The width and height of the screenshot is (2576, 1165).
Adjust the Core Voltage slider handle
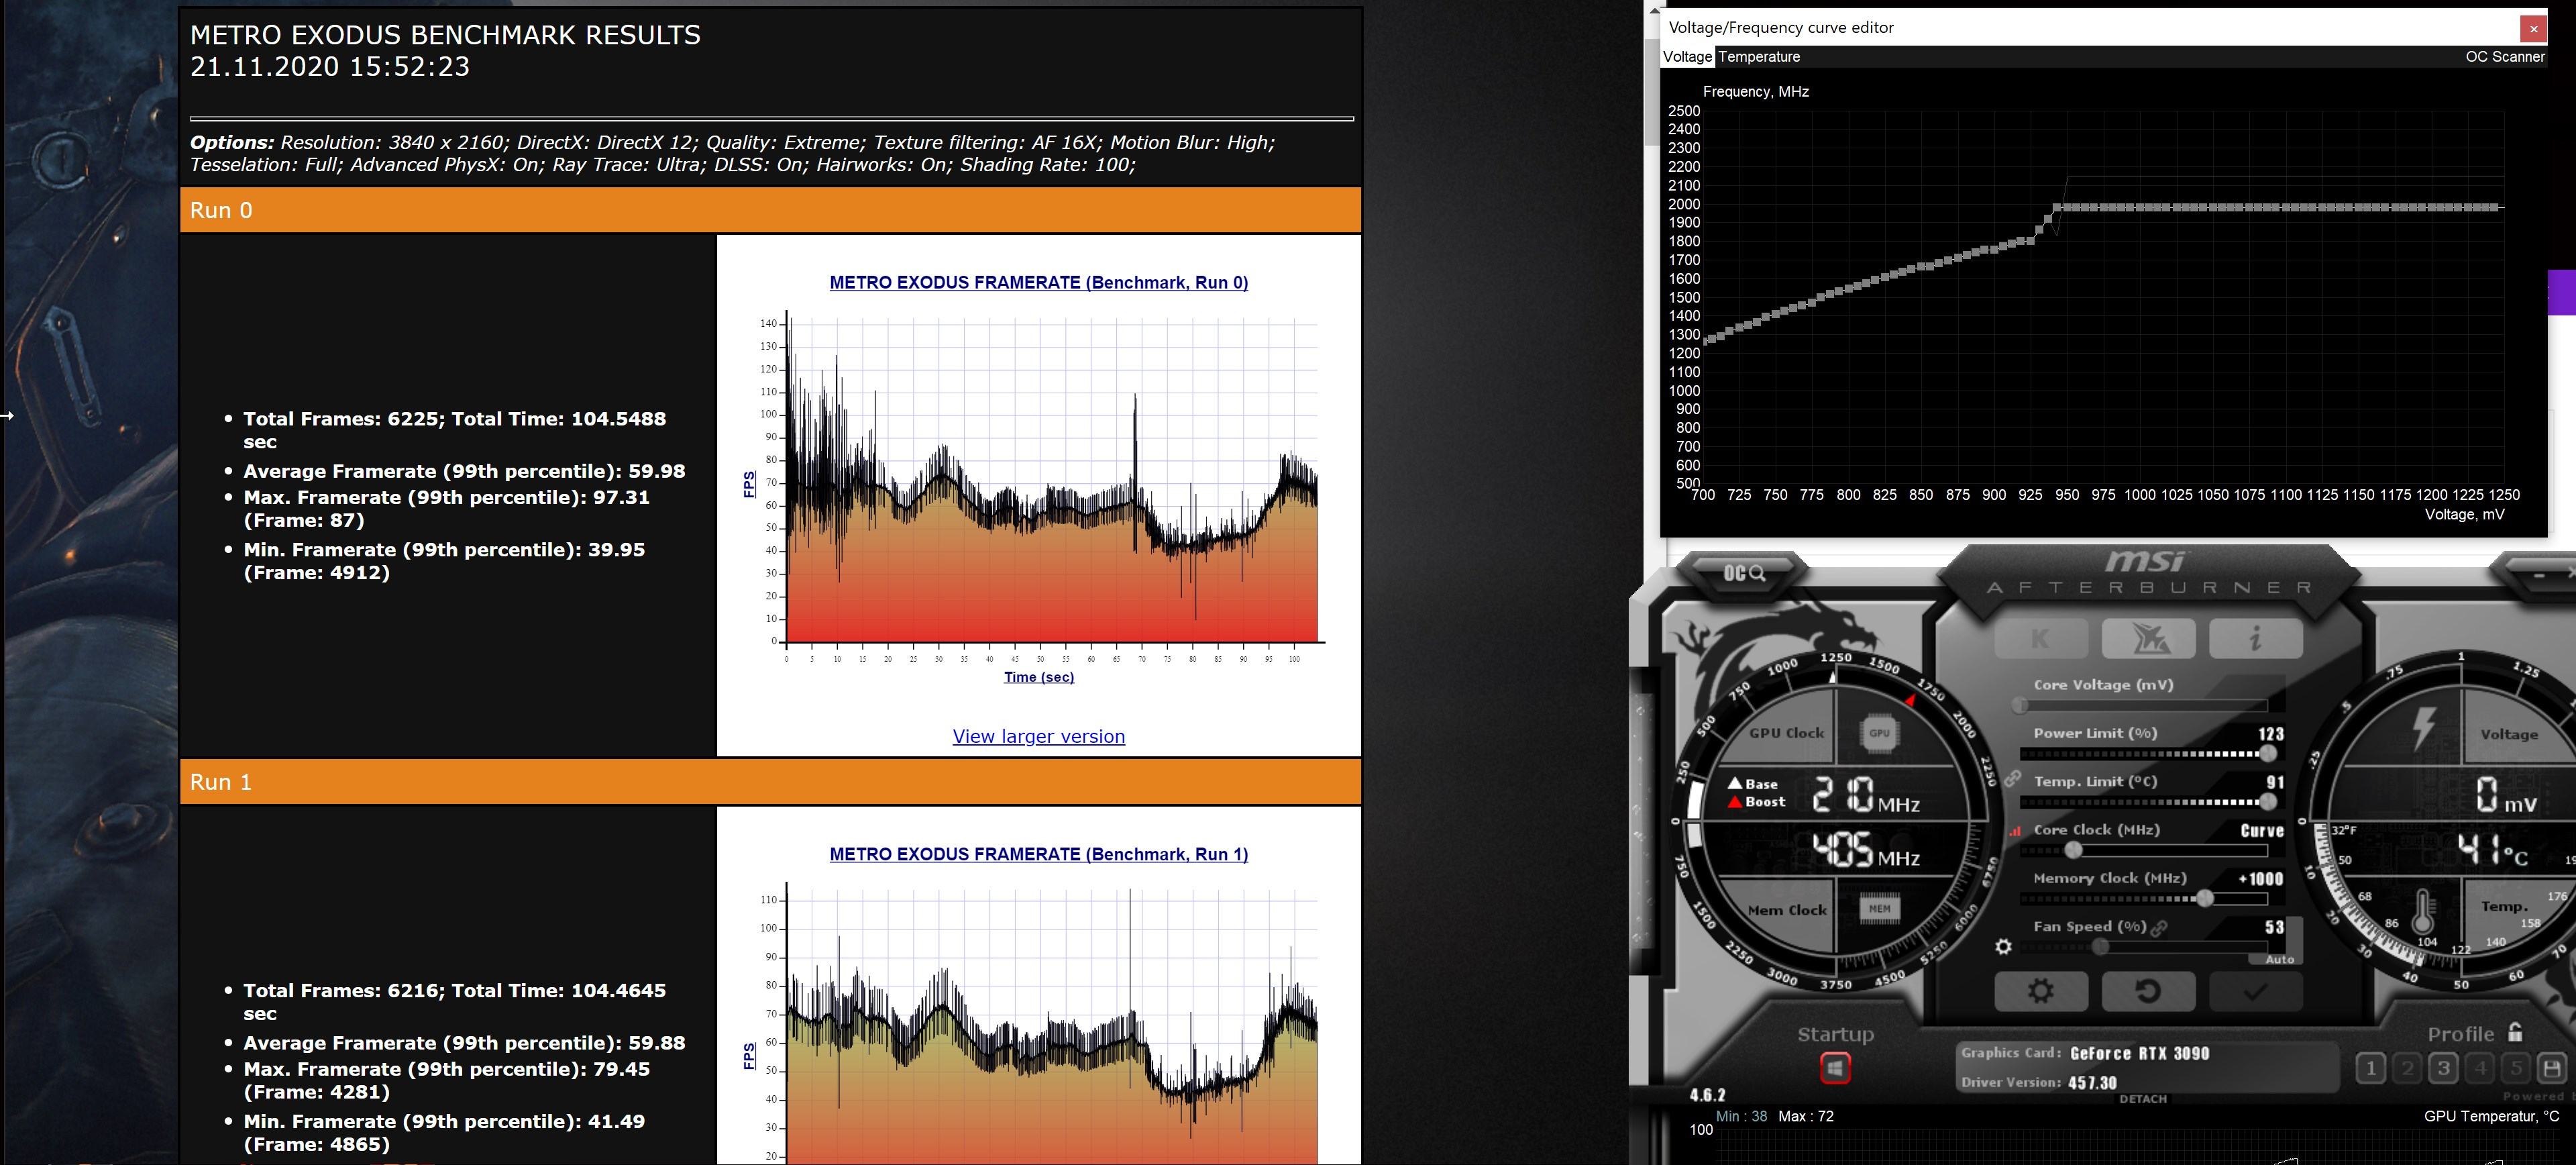tap(2021, 705)
